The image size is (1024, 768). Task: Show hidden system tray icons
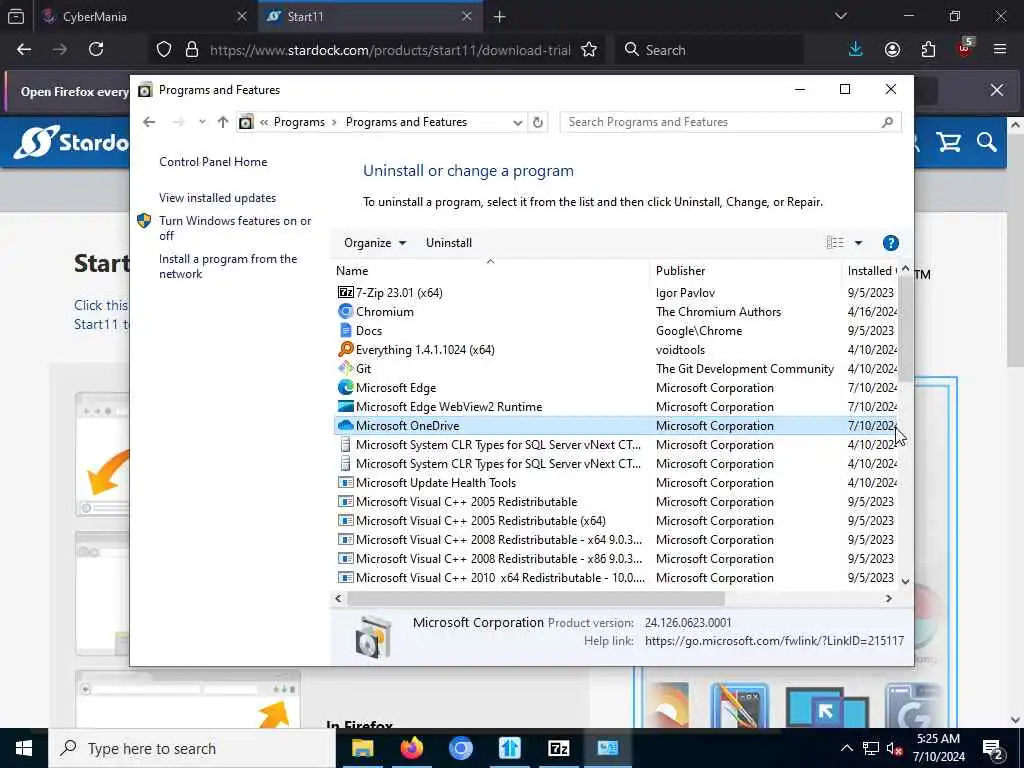846,748
